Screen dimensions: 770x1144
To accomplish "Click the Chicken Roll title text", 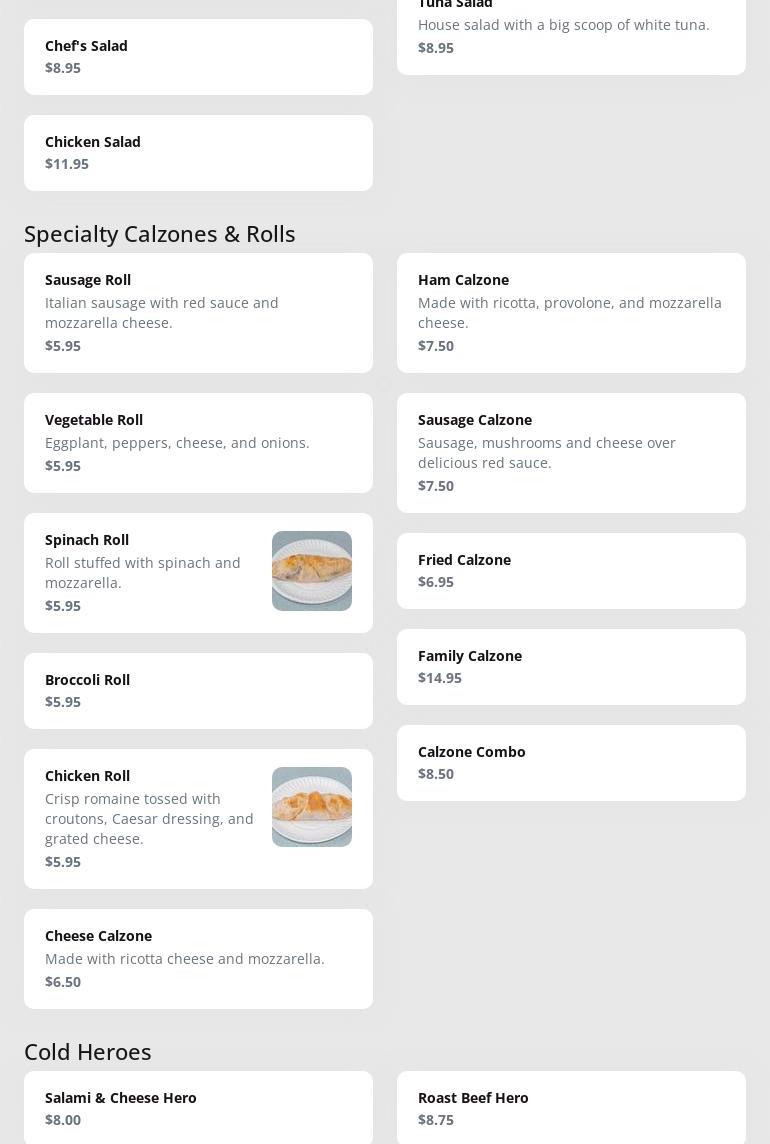I will pyautogui.click(x=87, y=776).
